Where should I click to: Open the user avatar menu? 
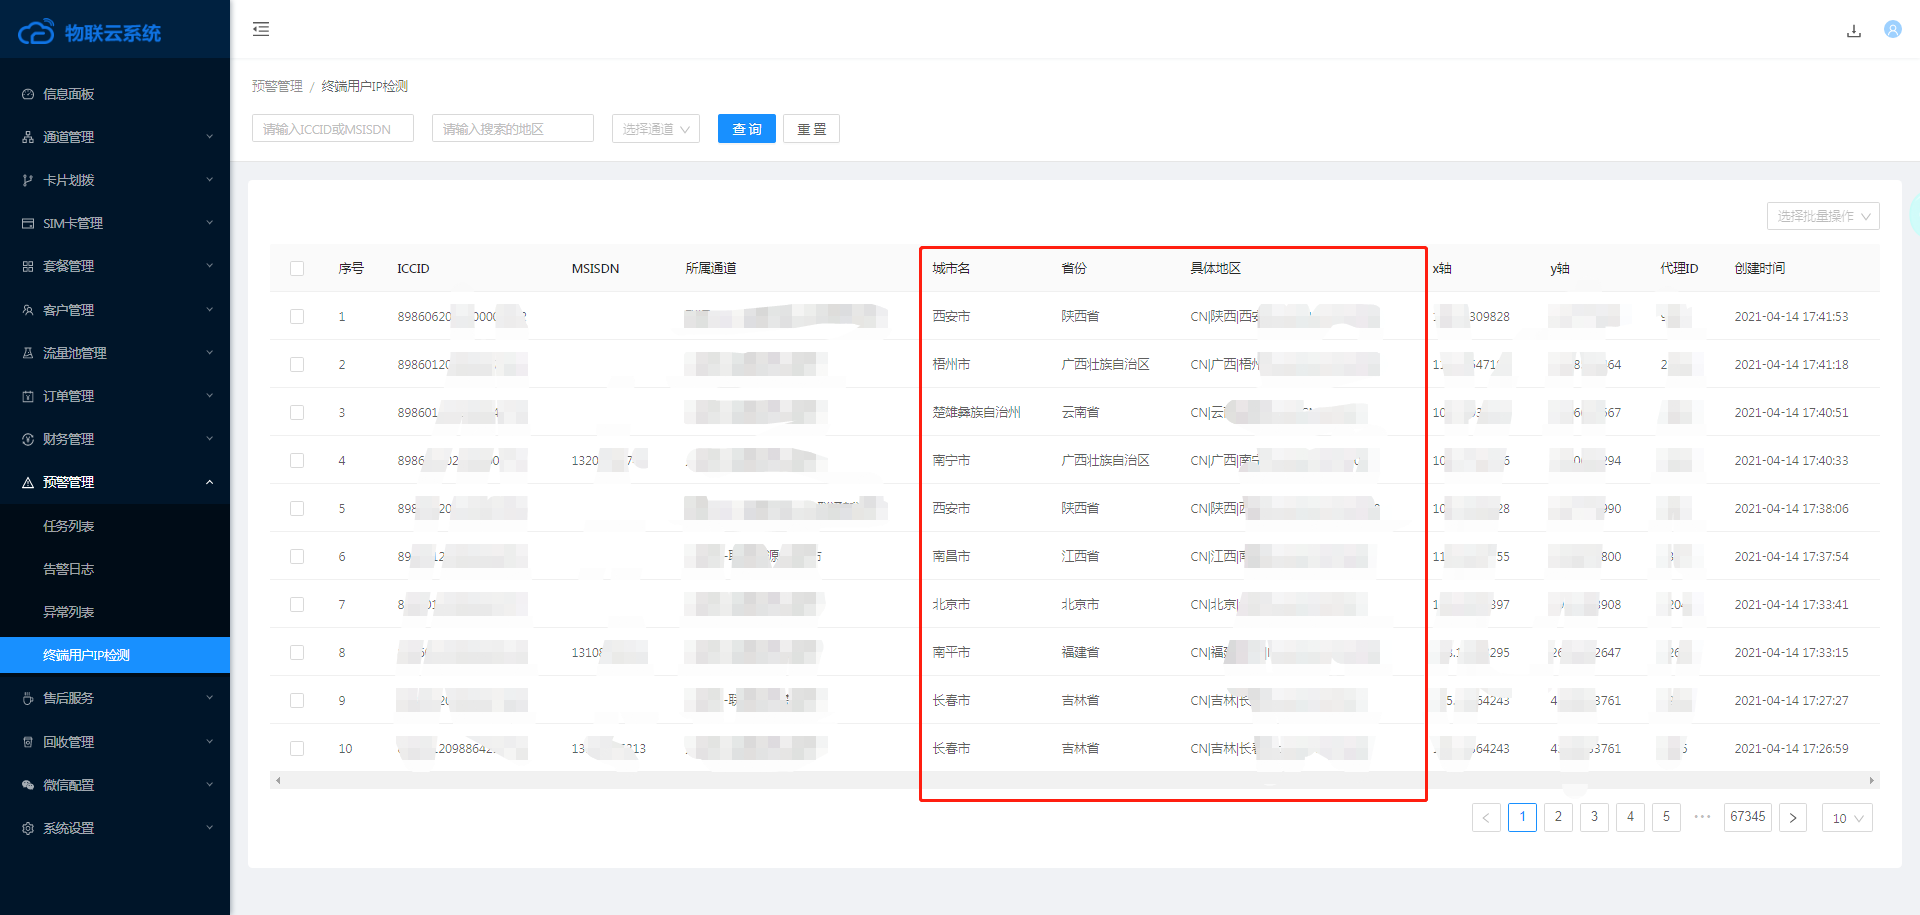pyautogui.click(x=1893, y=30)
